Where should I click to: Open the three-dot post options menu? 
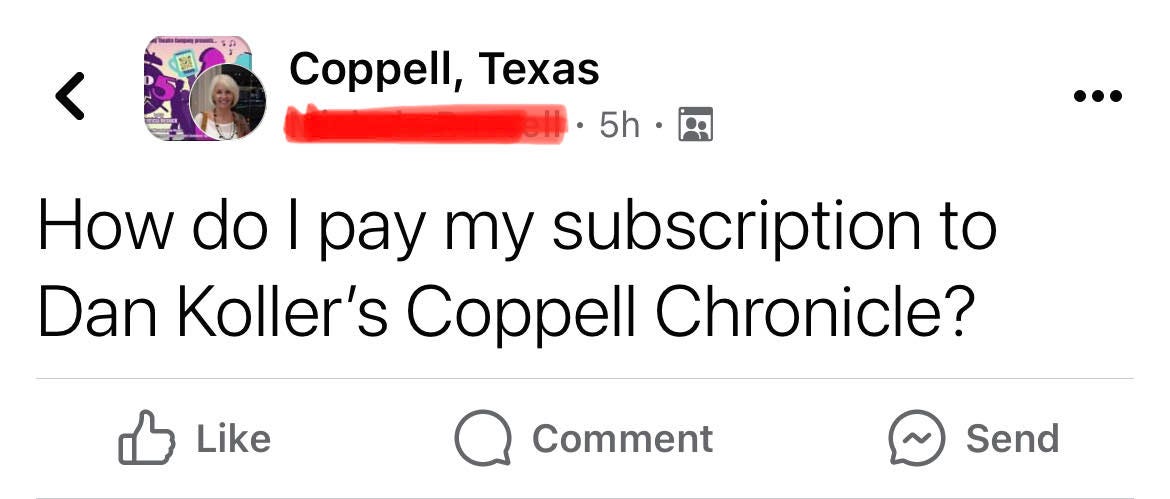click(x=1096, y=96)
